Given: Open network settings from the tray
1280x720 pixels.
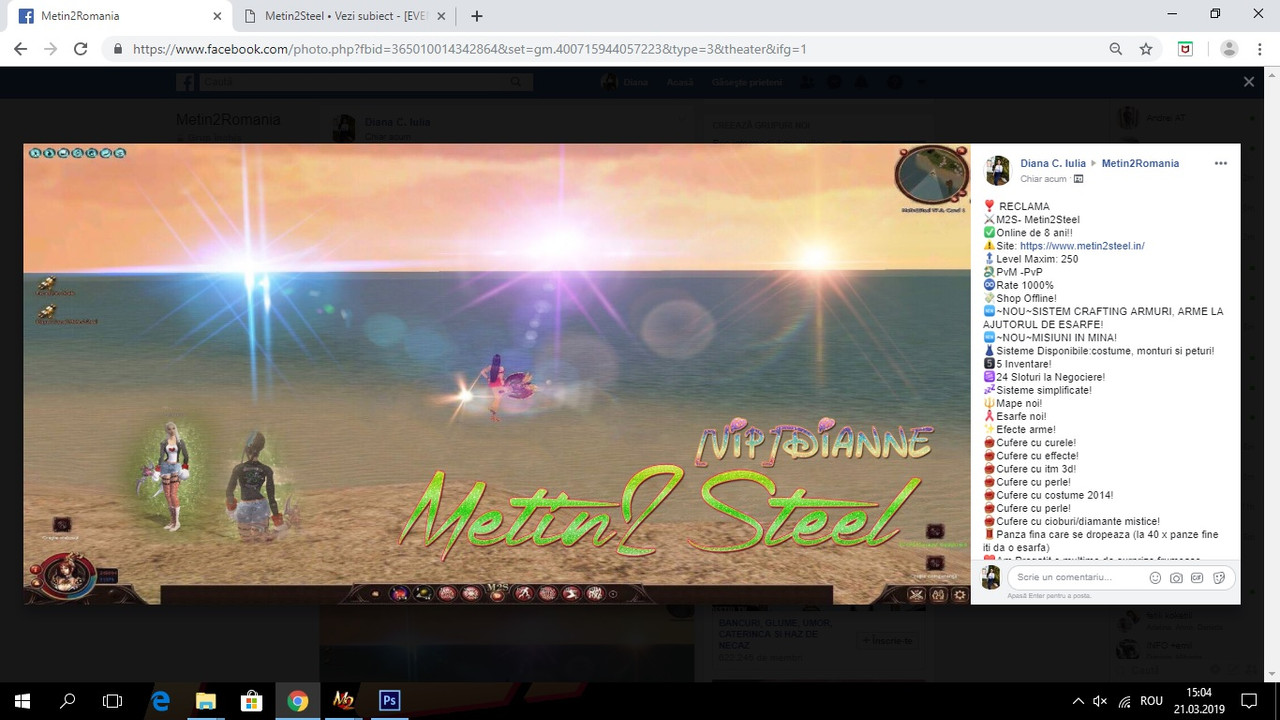Looking at the screenshot, I should [1125, 701].
